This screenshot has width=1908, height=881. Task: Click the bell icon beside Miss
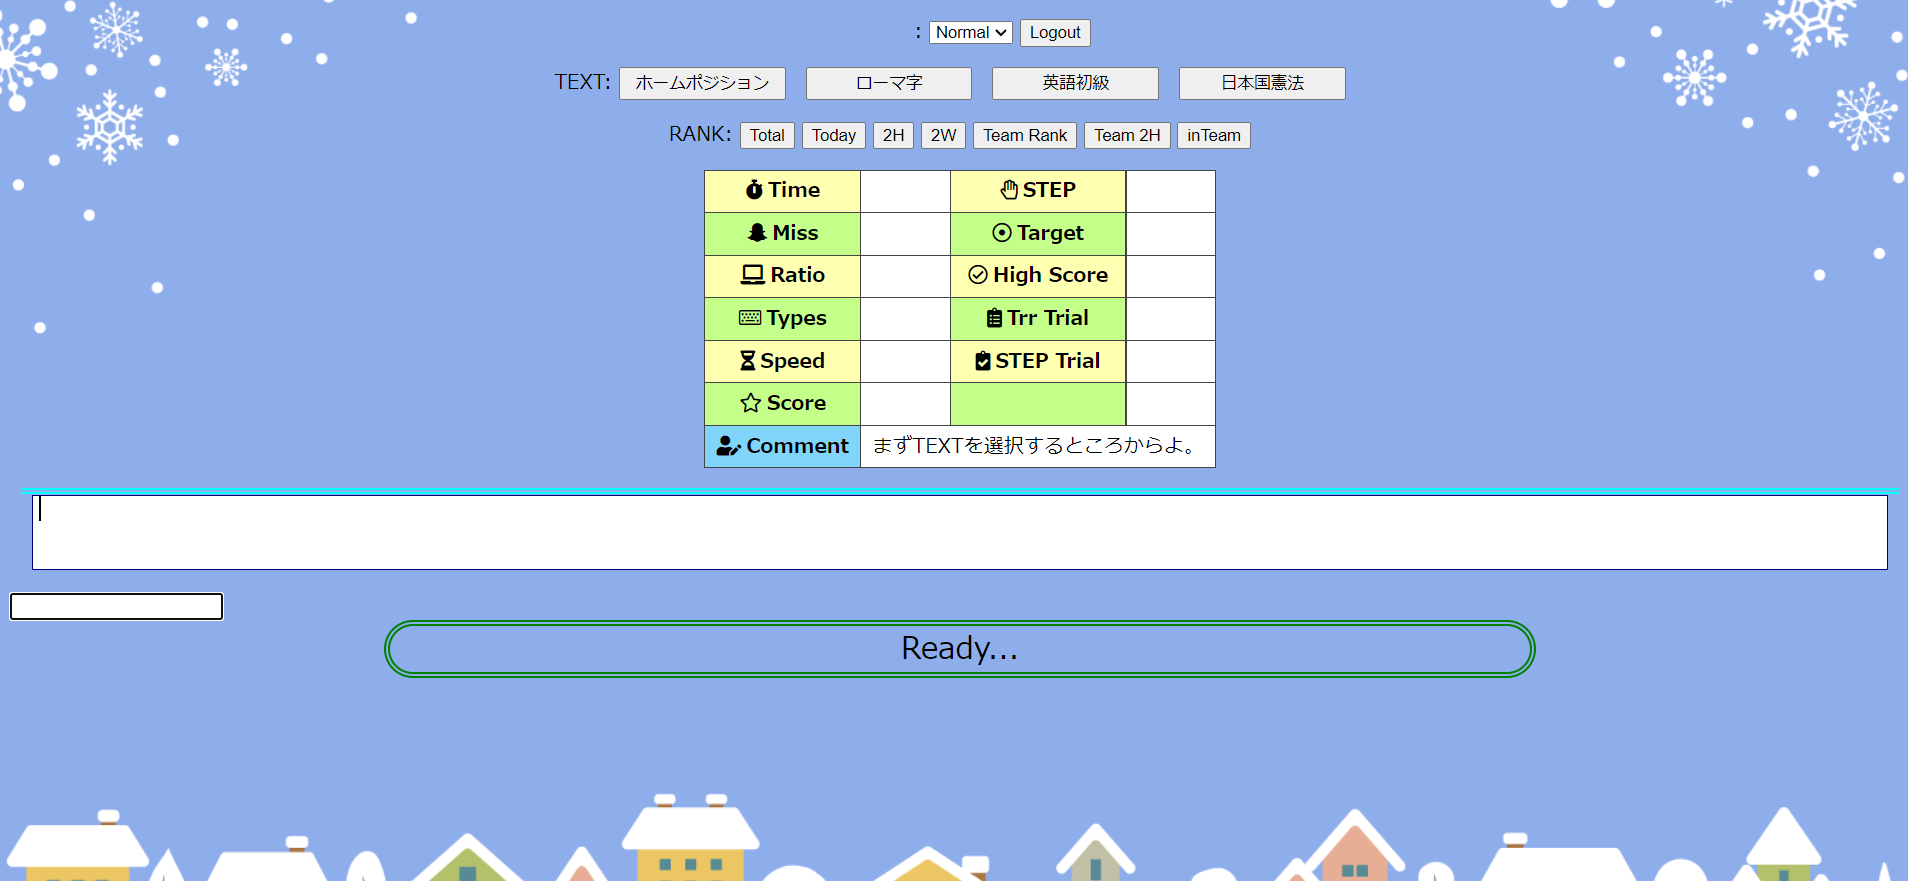(x=757, y=233)
